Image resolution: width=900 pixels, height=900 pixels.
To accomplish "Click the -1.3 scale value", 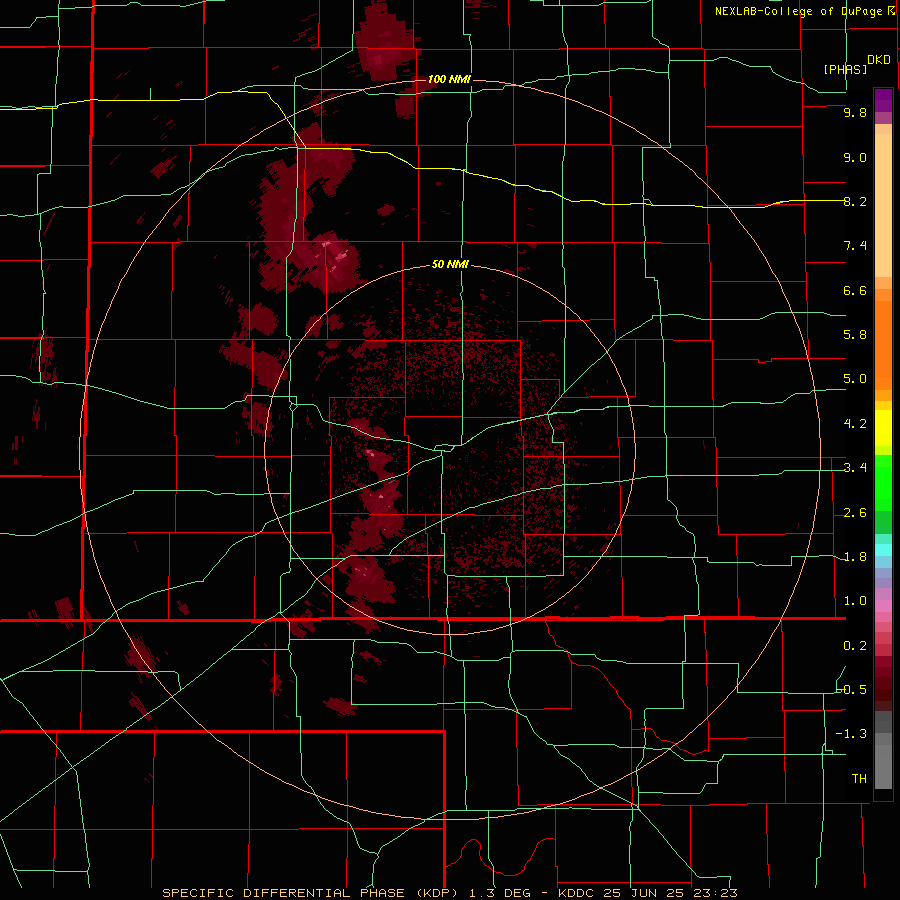I will point(852,734).
